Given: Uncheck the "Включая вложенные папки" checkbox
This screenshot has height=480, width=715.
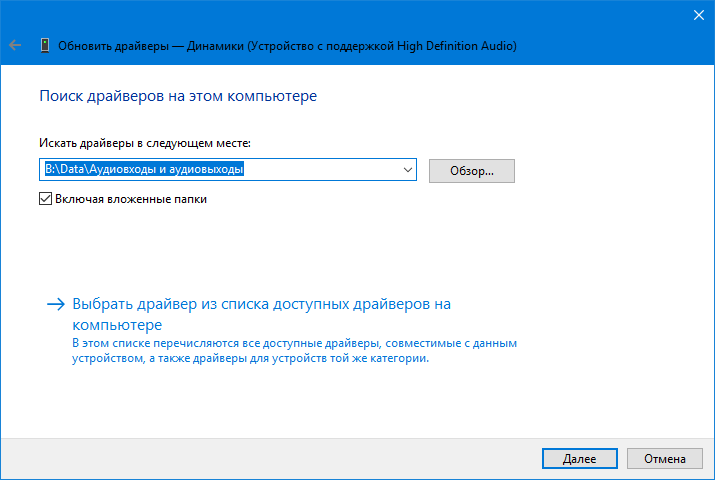Looking at the screenshot, I should [45, 199].
